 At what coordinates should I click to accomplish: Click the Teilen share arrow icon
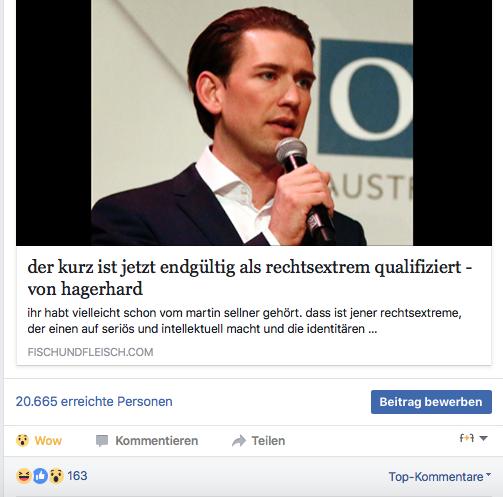click(x=239, y=441)
